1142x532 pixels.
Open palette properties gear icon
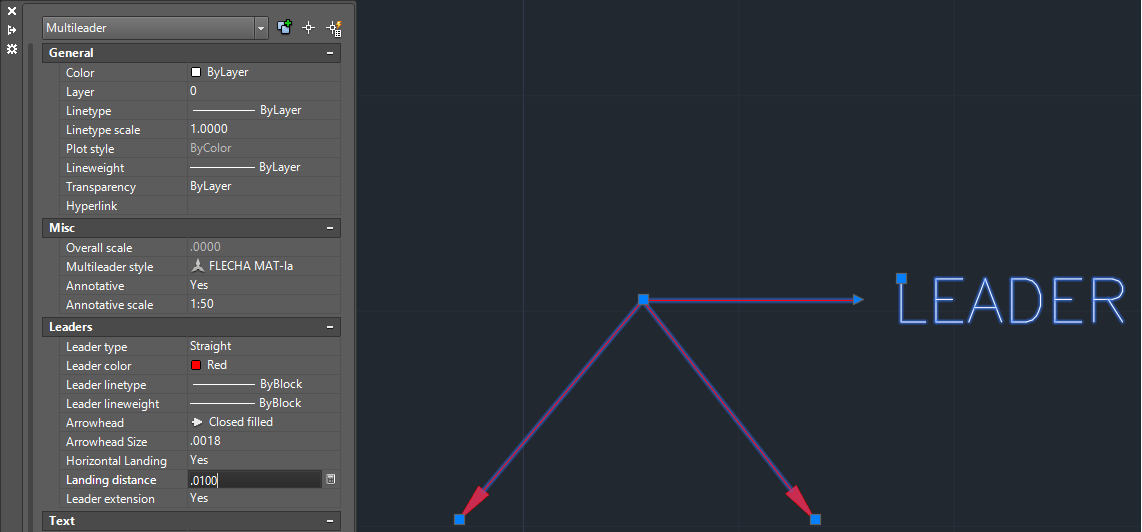(12, 49)
